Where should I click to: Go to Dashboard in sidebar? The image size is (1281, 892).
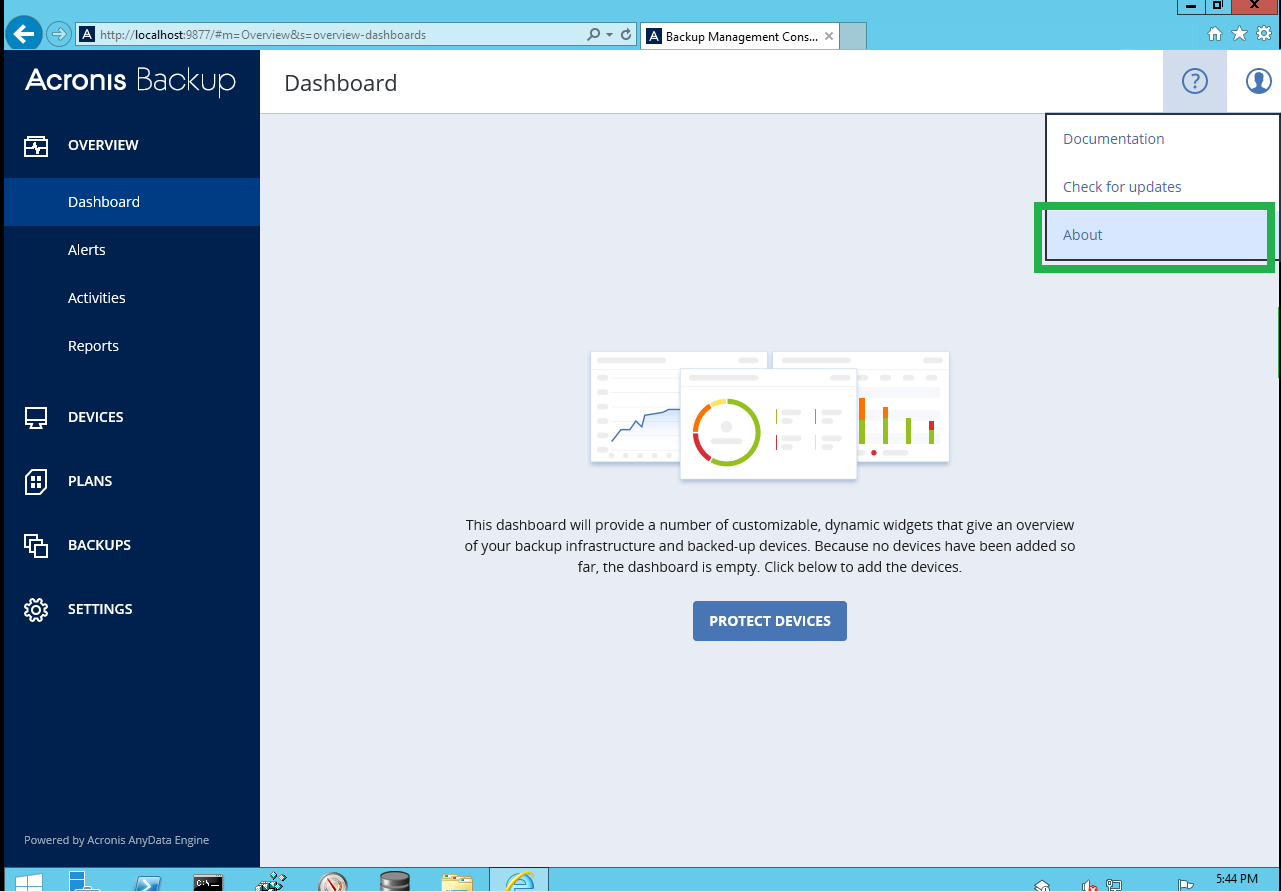click(132, 202)
